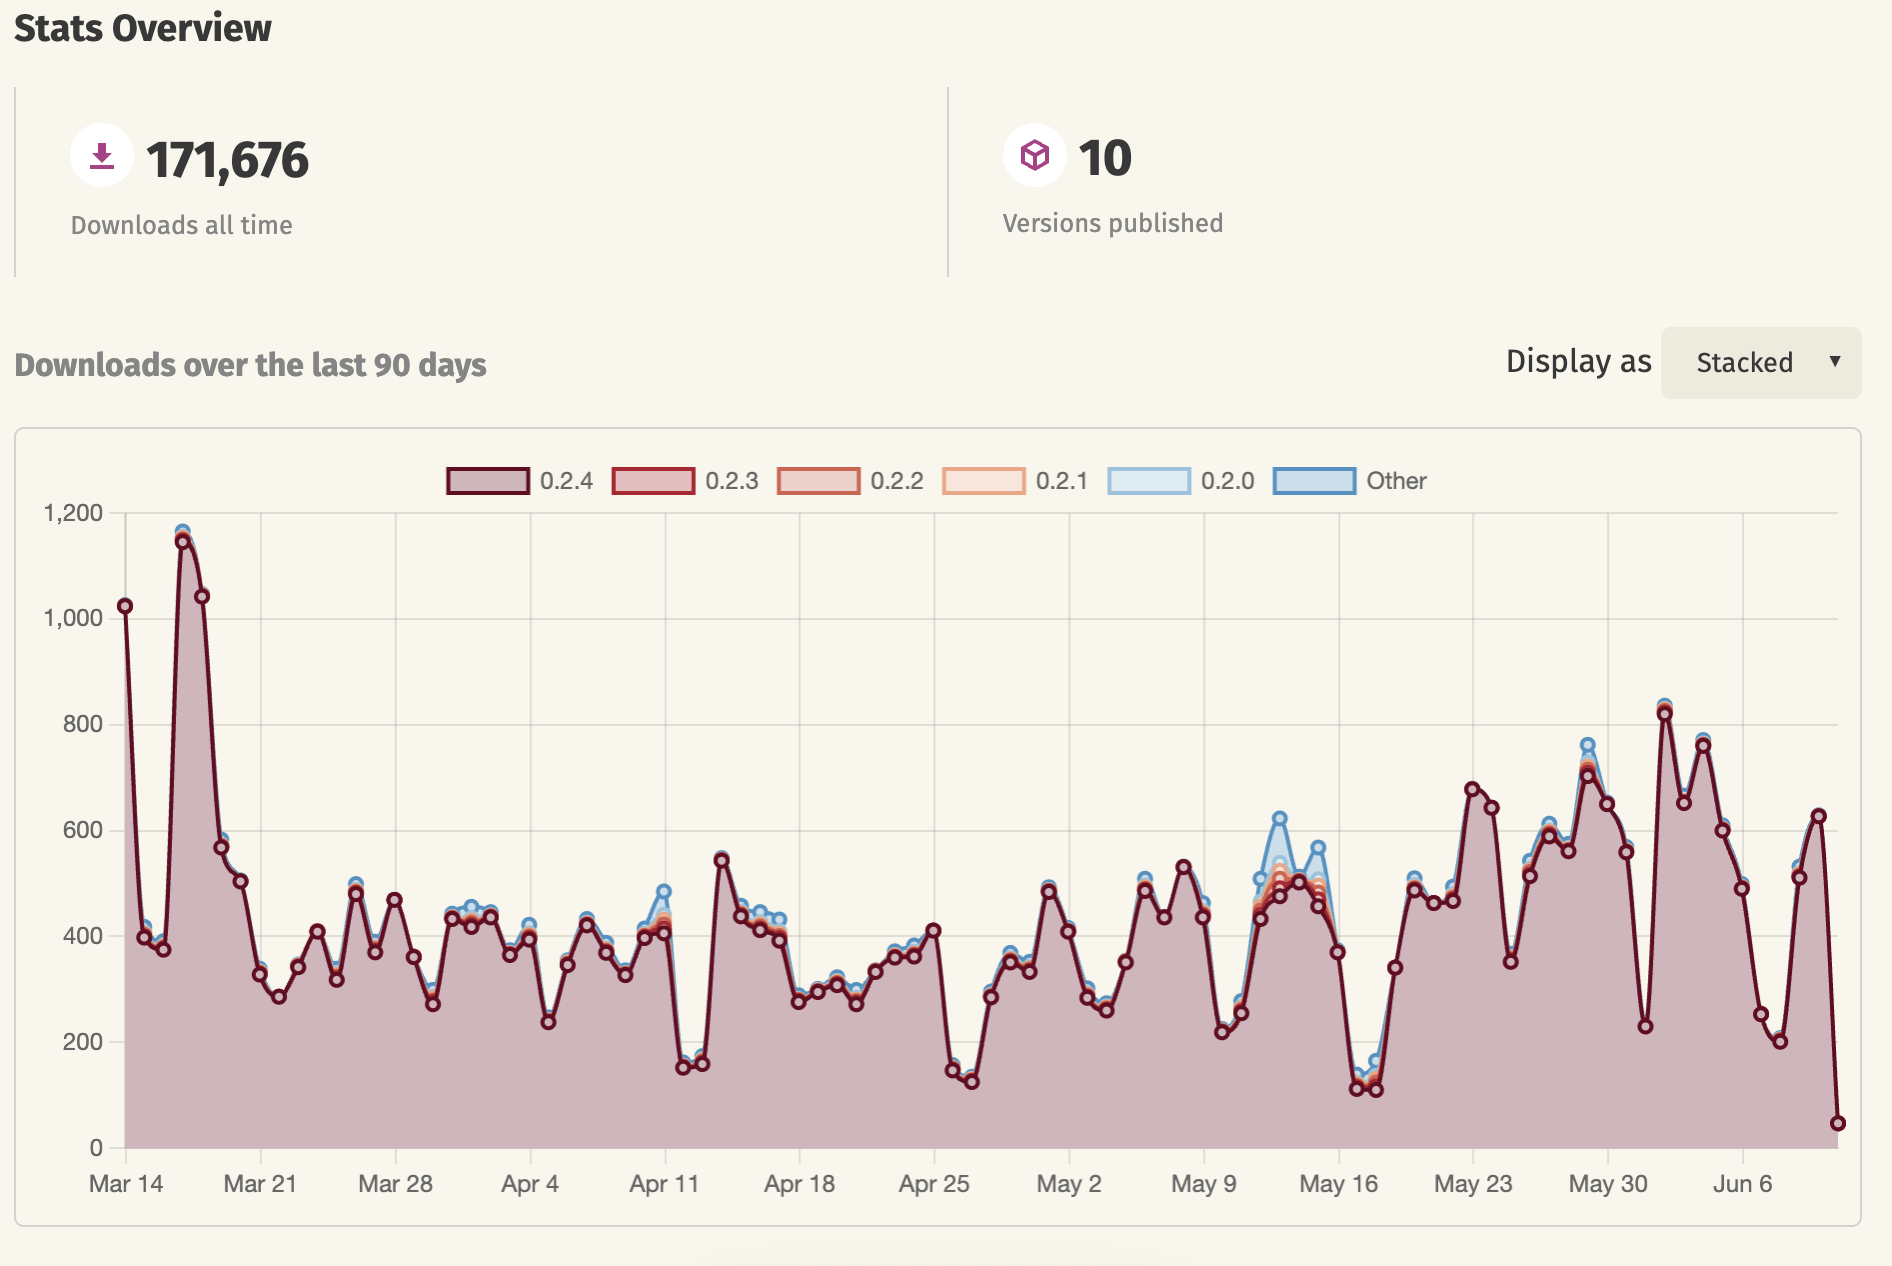Toggle the 0.2.4 legend series
The height and width of the screenshot is (1266, 1892).
coord(520,481)
